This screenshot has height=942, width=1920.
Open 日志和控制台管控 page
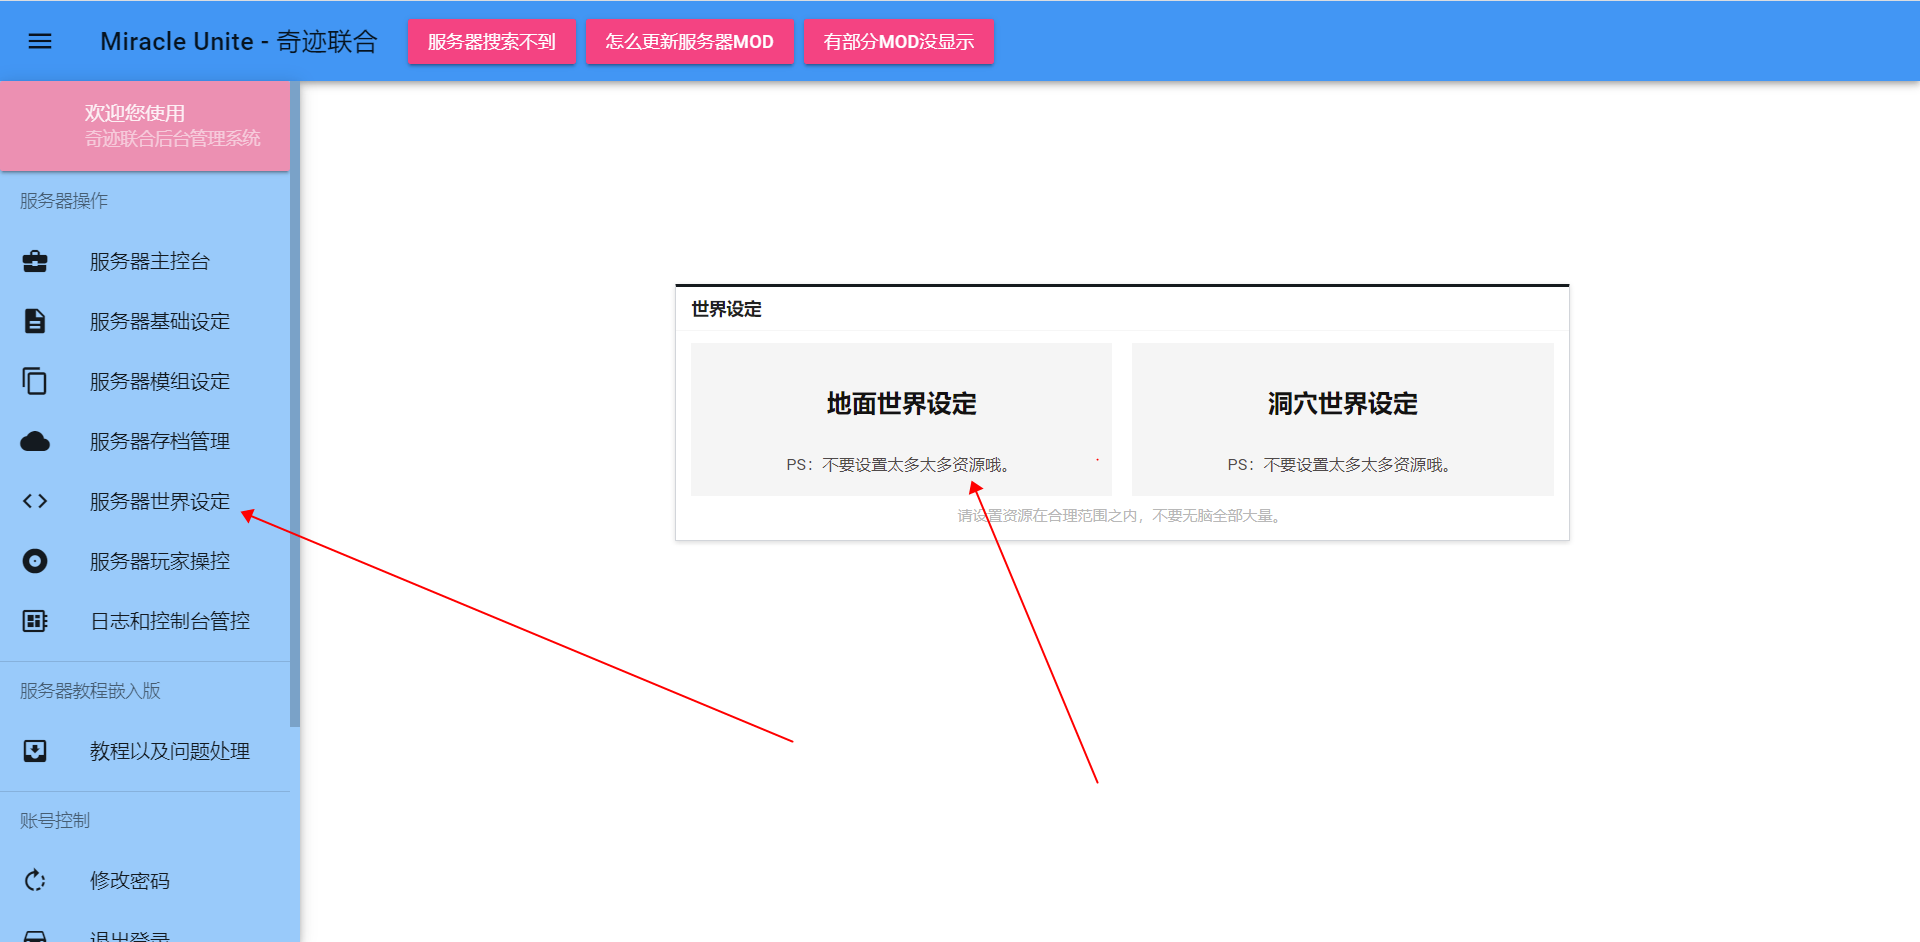point(145,621)
